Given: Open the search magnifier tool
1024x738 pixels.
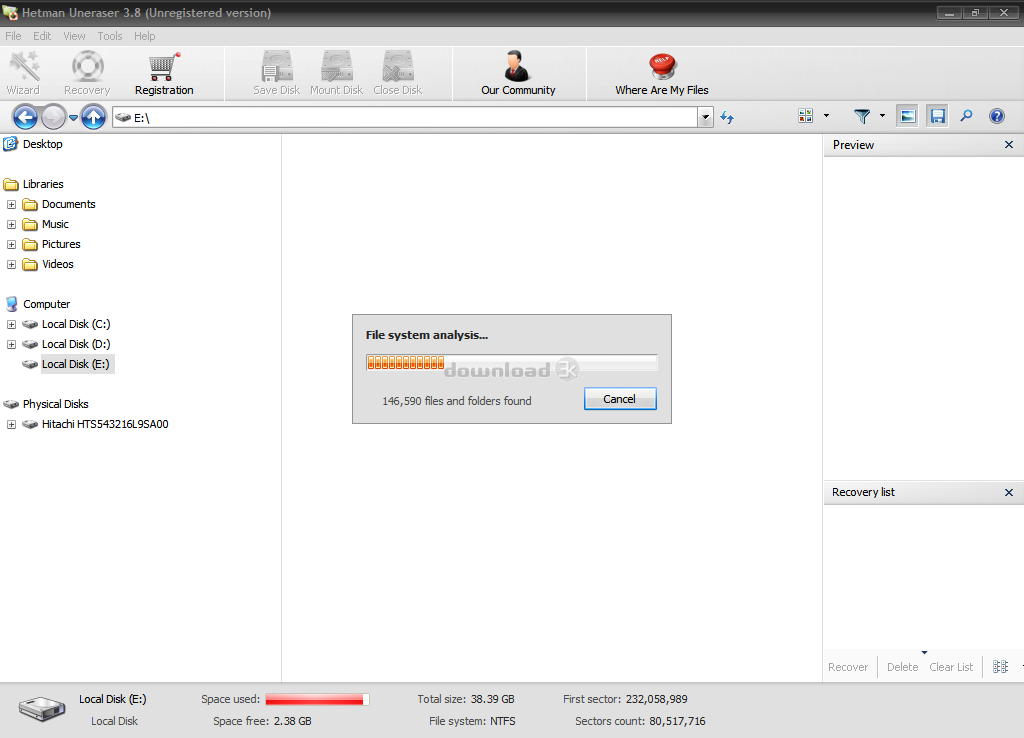Looking at the screenshot, I should [x=967, y=116].
